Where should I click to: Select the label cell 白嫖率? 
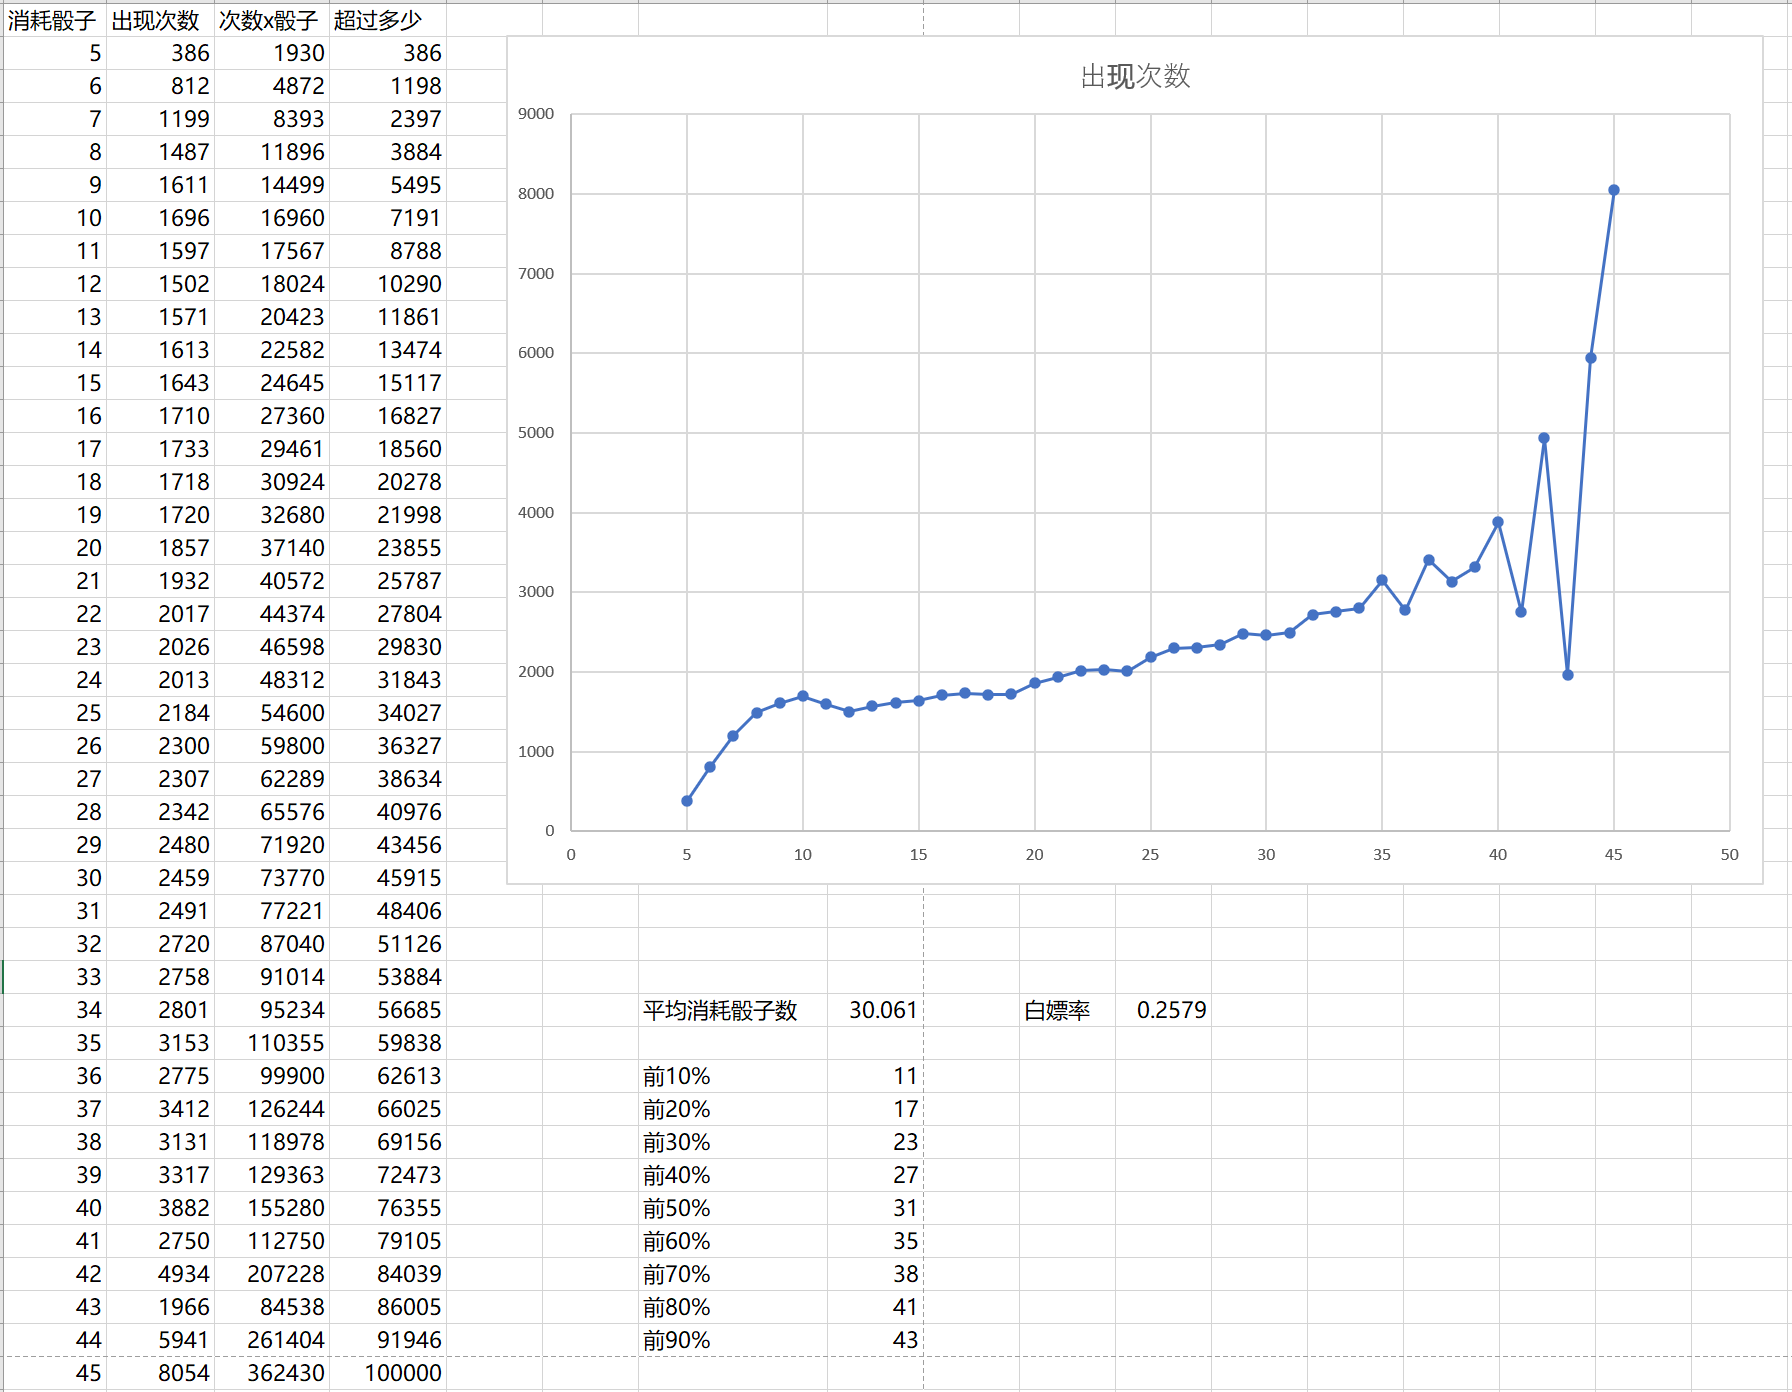tap(1067, 1010)
